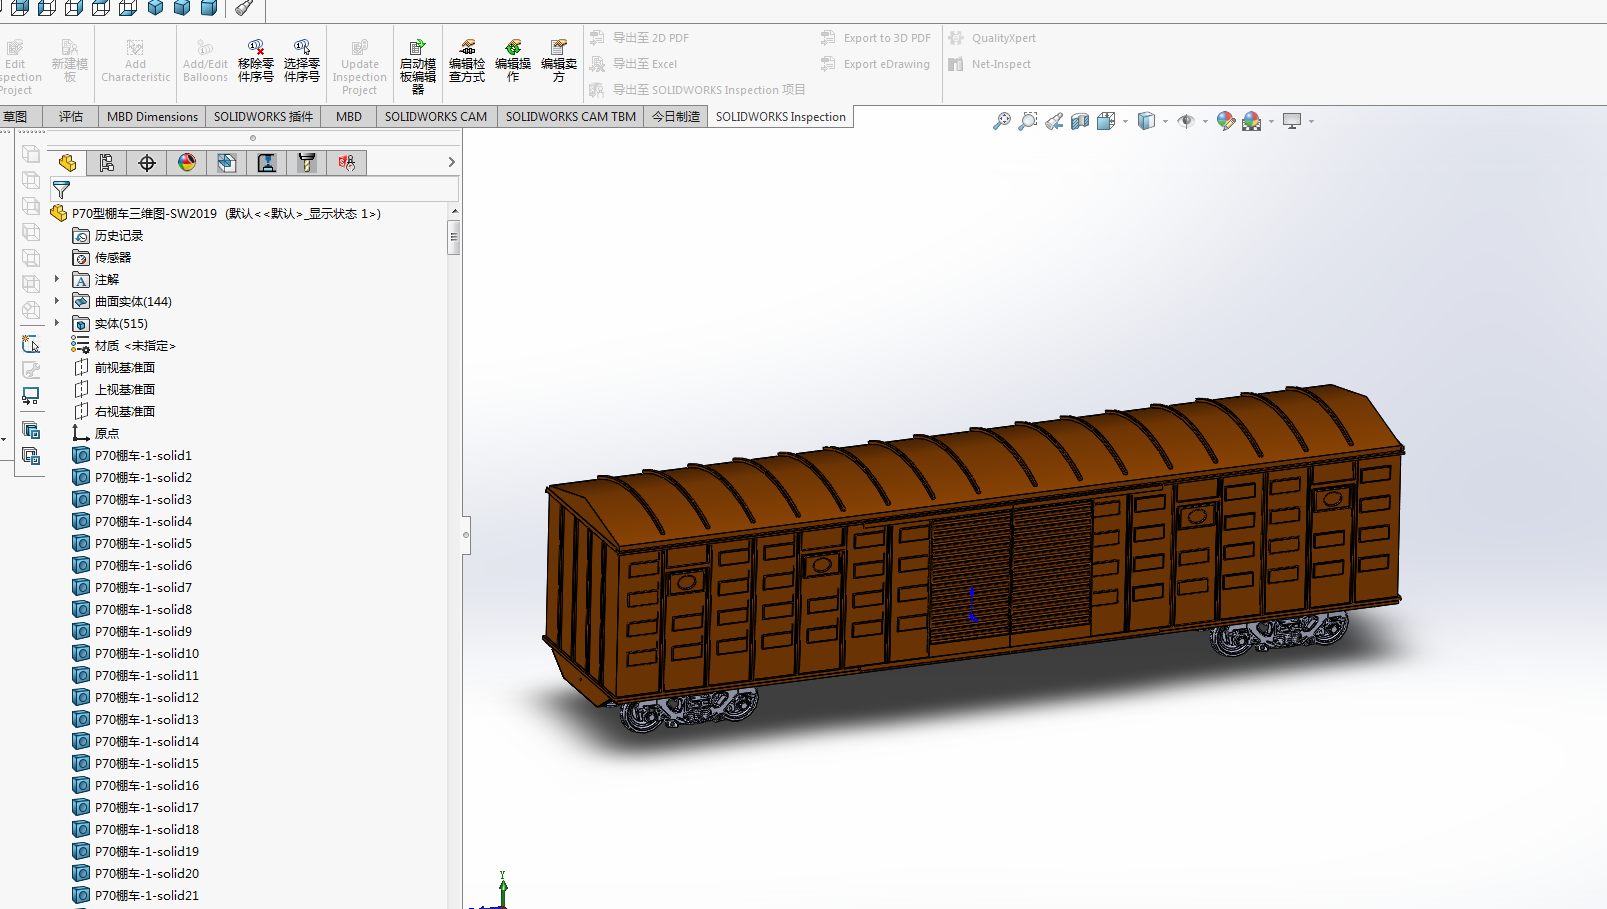Open the DisplayManager color ball tab
The height and width of the screenshot is (909, 1607).
(x=187, y=163)
